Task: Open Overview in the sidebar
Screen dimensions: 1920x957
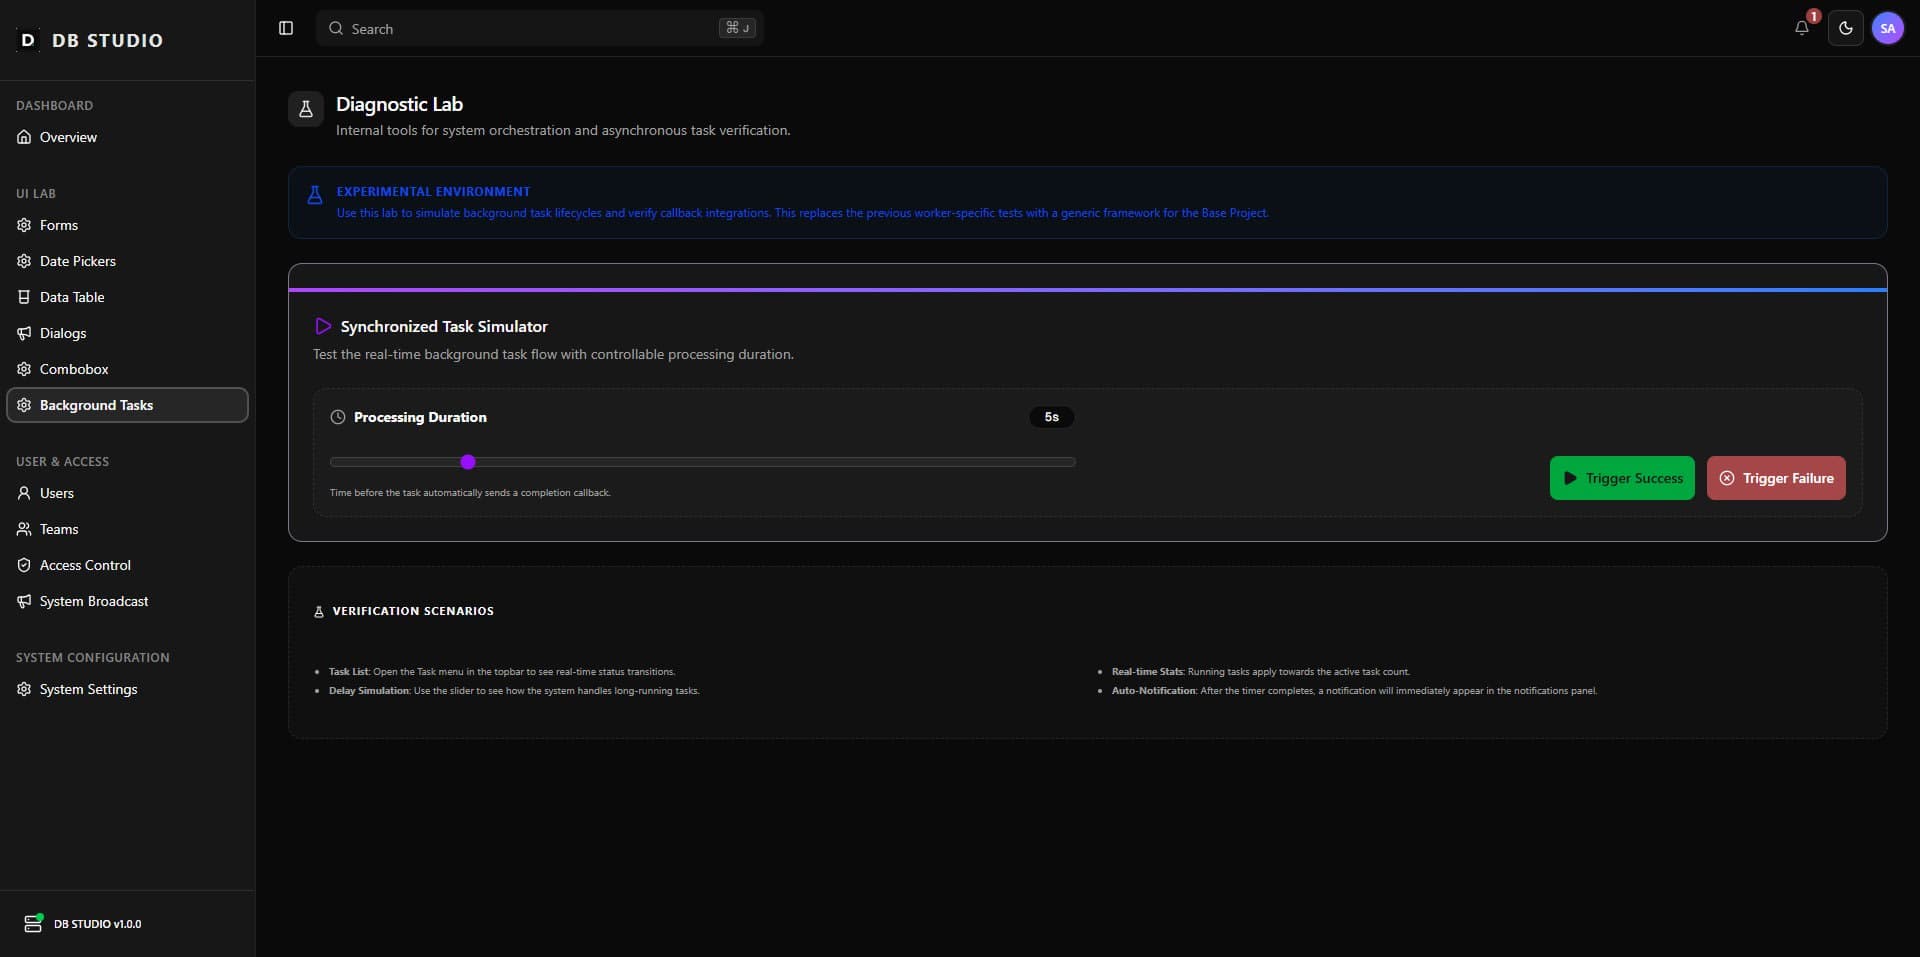Action: click(68, 137)
